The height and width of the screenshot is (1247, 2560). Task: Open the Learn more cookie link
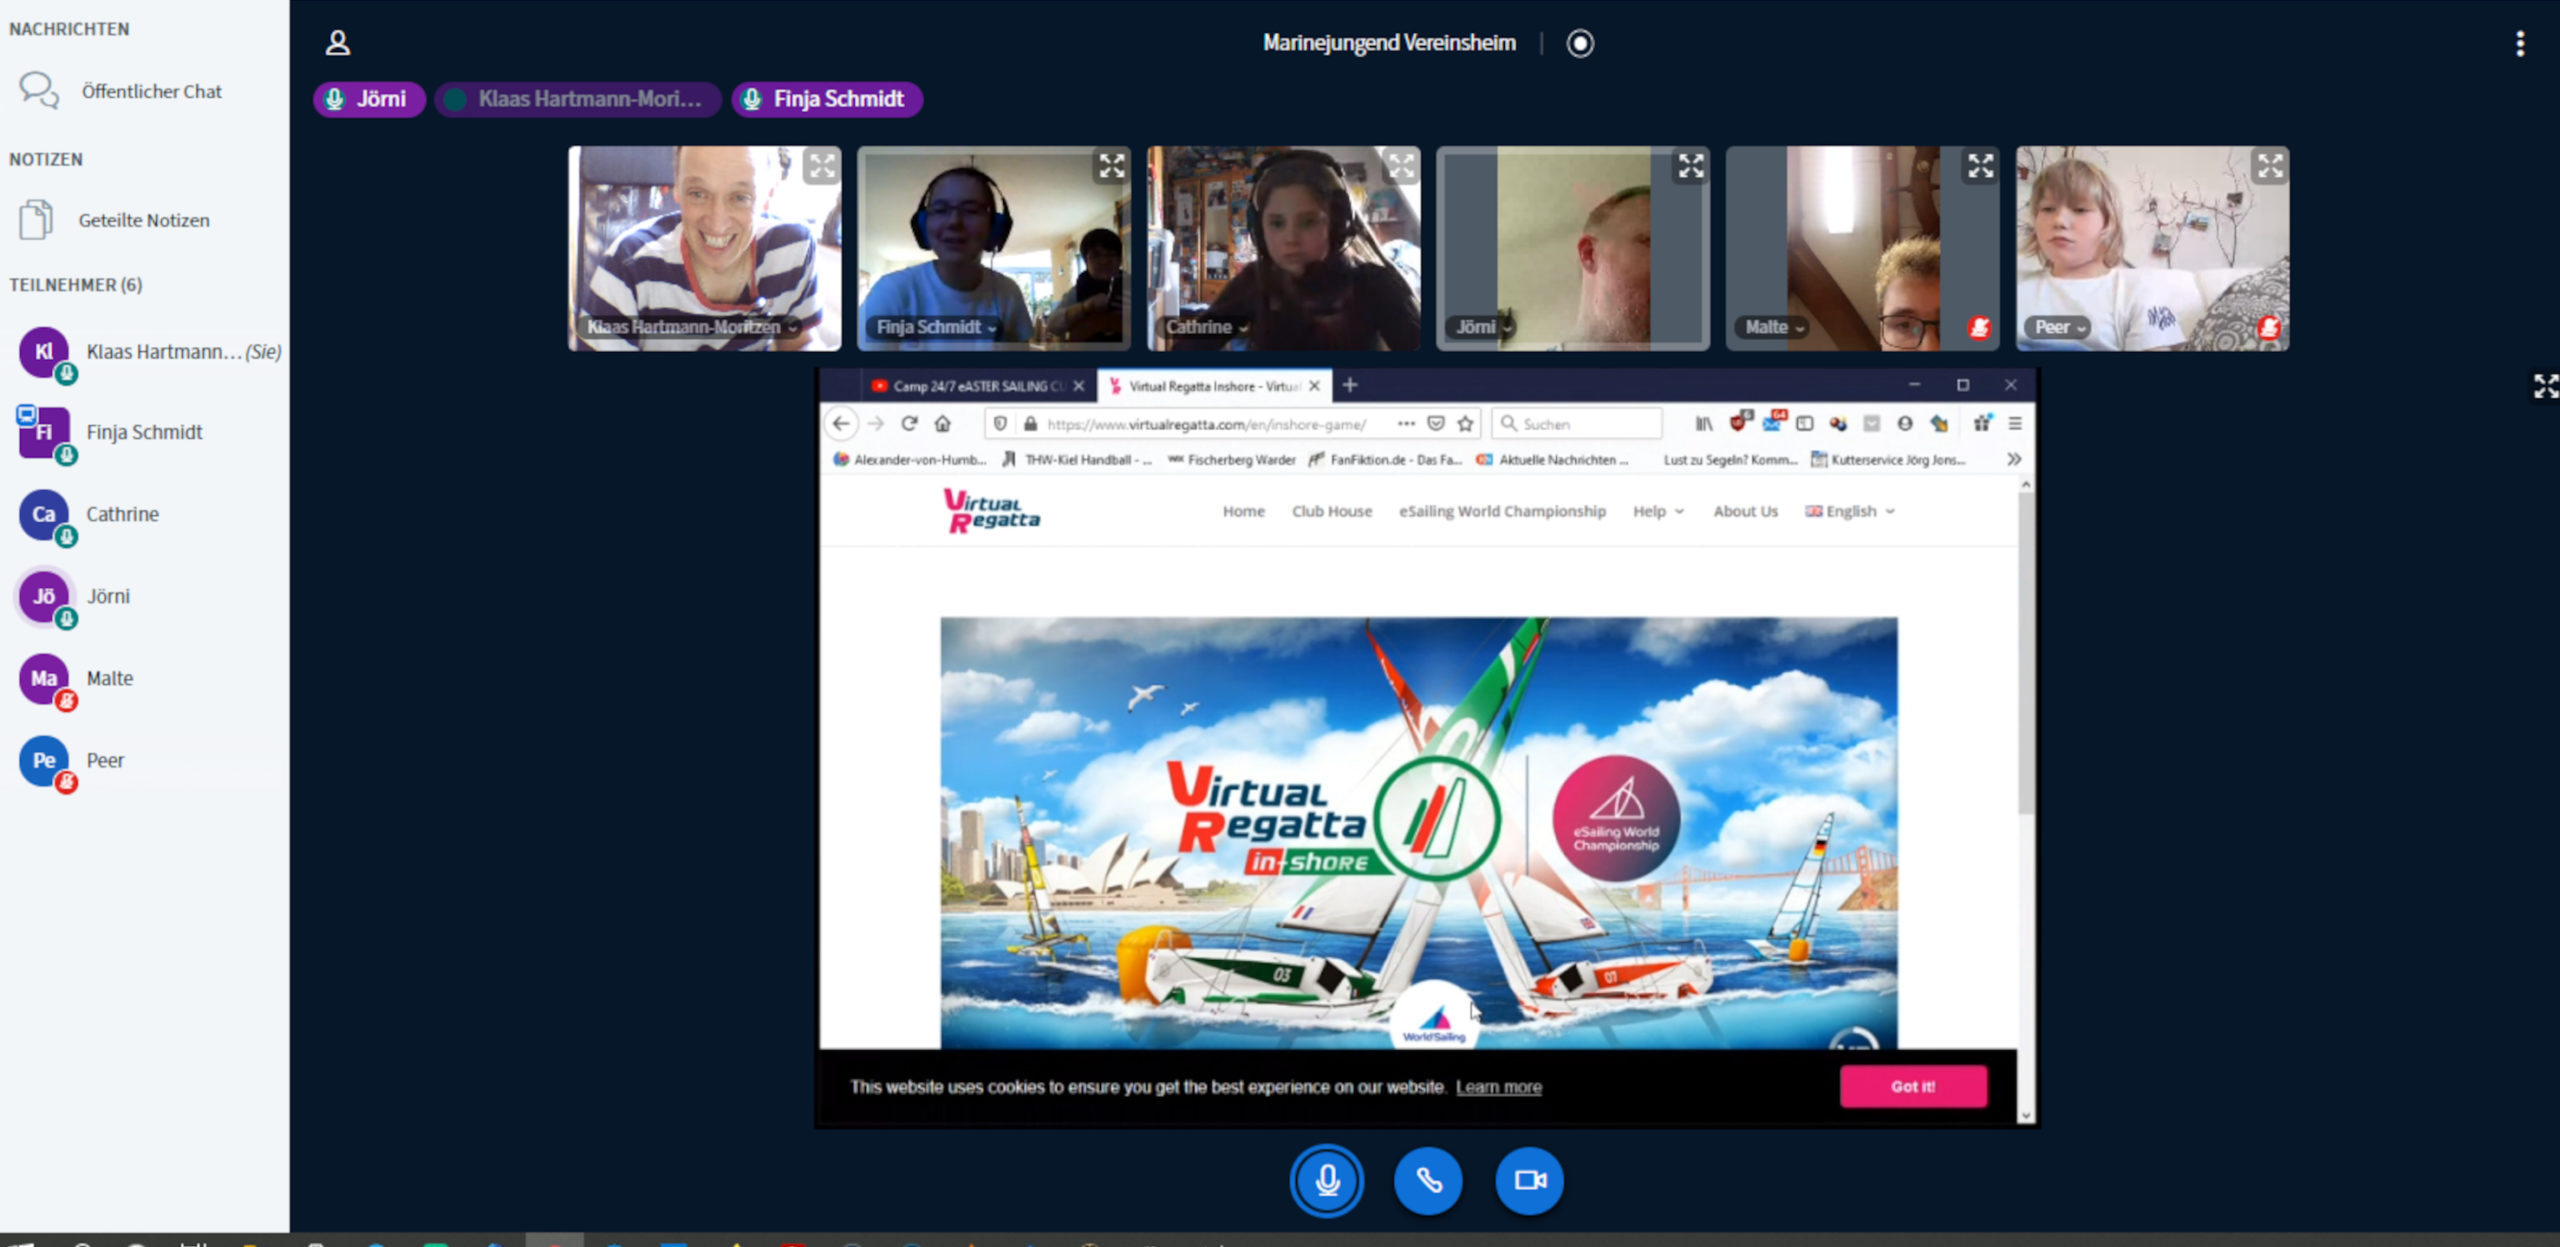coord(1498,1087)
